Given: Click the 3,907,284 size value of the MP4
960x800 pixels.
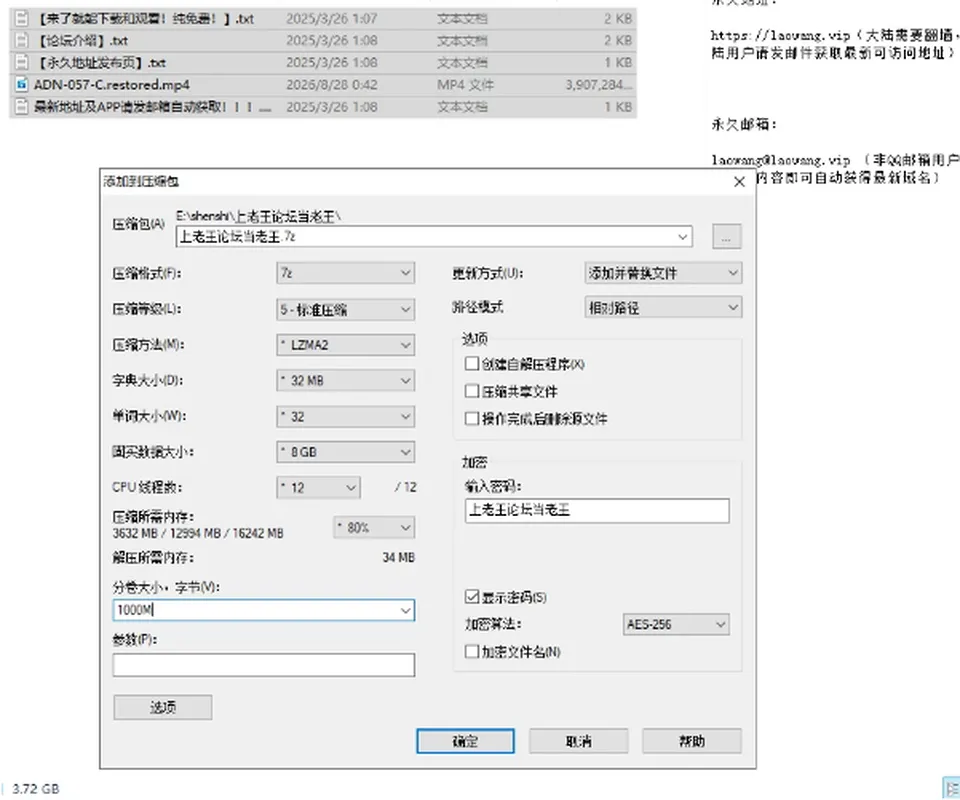Looking at the screenshot, I should tap(598, 84).
